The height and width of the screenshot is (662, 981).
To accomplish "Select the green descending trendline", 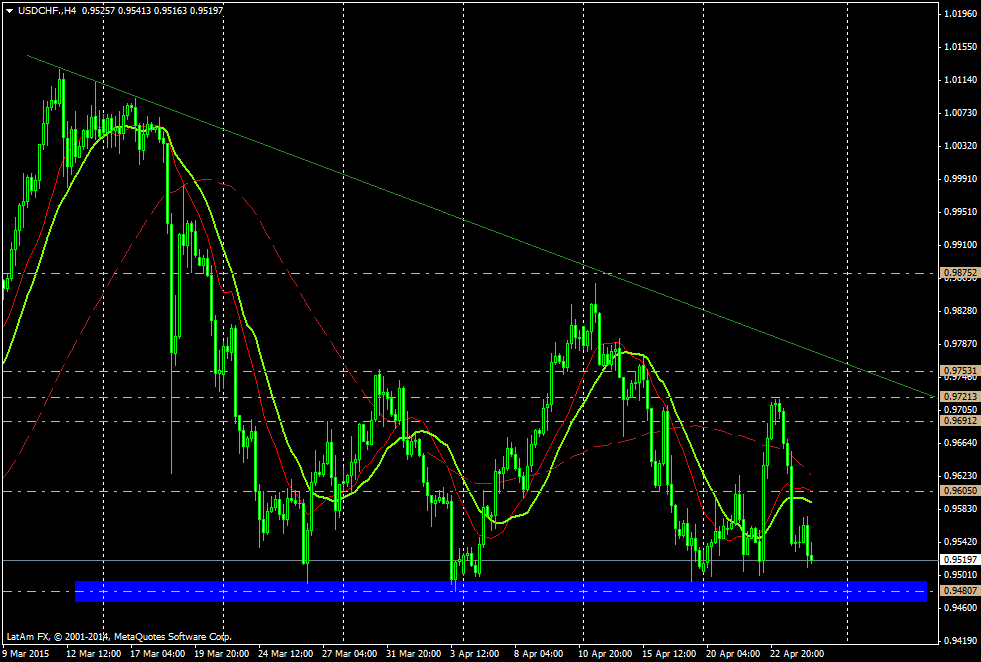I will click(400, 198).
